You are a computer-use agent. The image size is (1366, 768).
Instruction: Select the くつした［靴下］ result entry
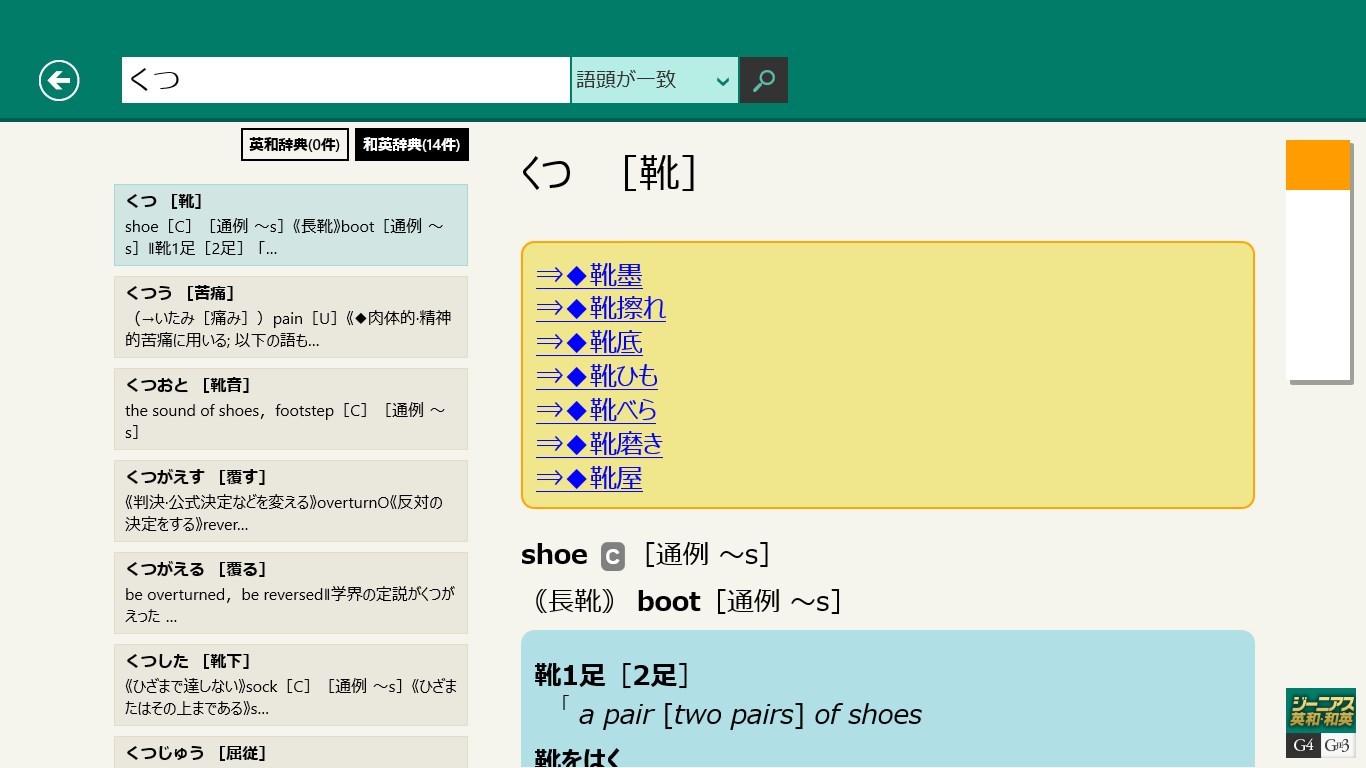[291, 685]
